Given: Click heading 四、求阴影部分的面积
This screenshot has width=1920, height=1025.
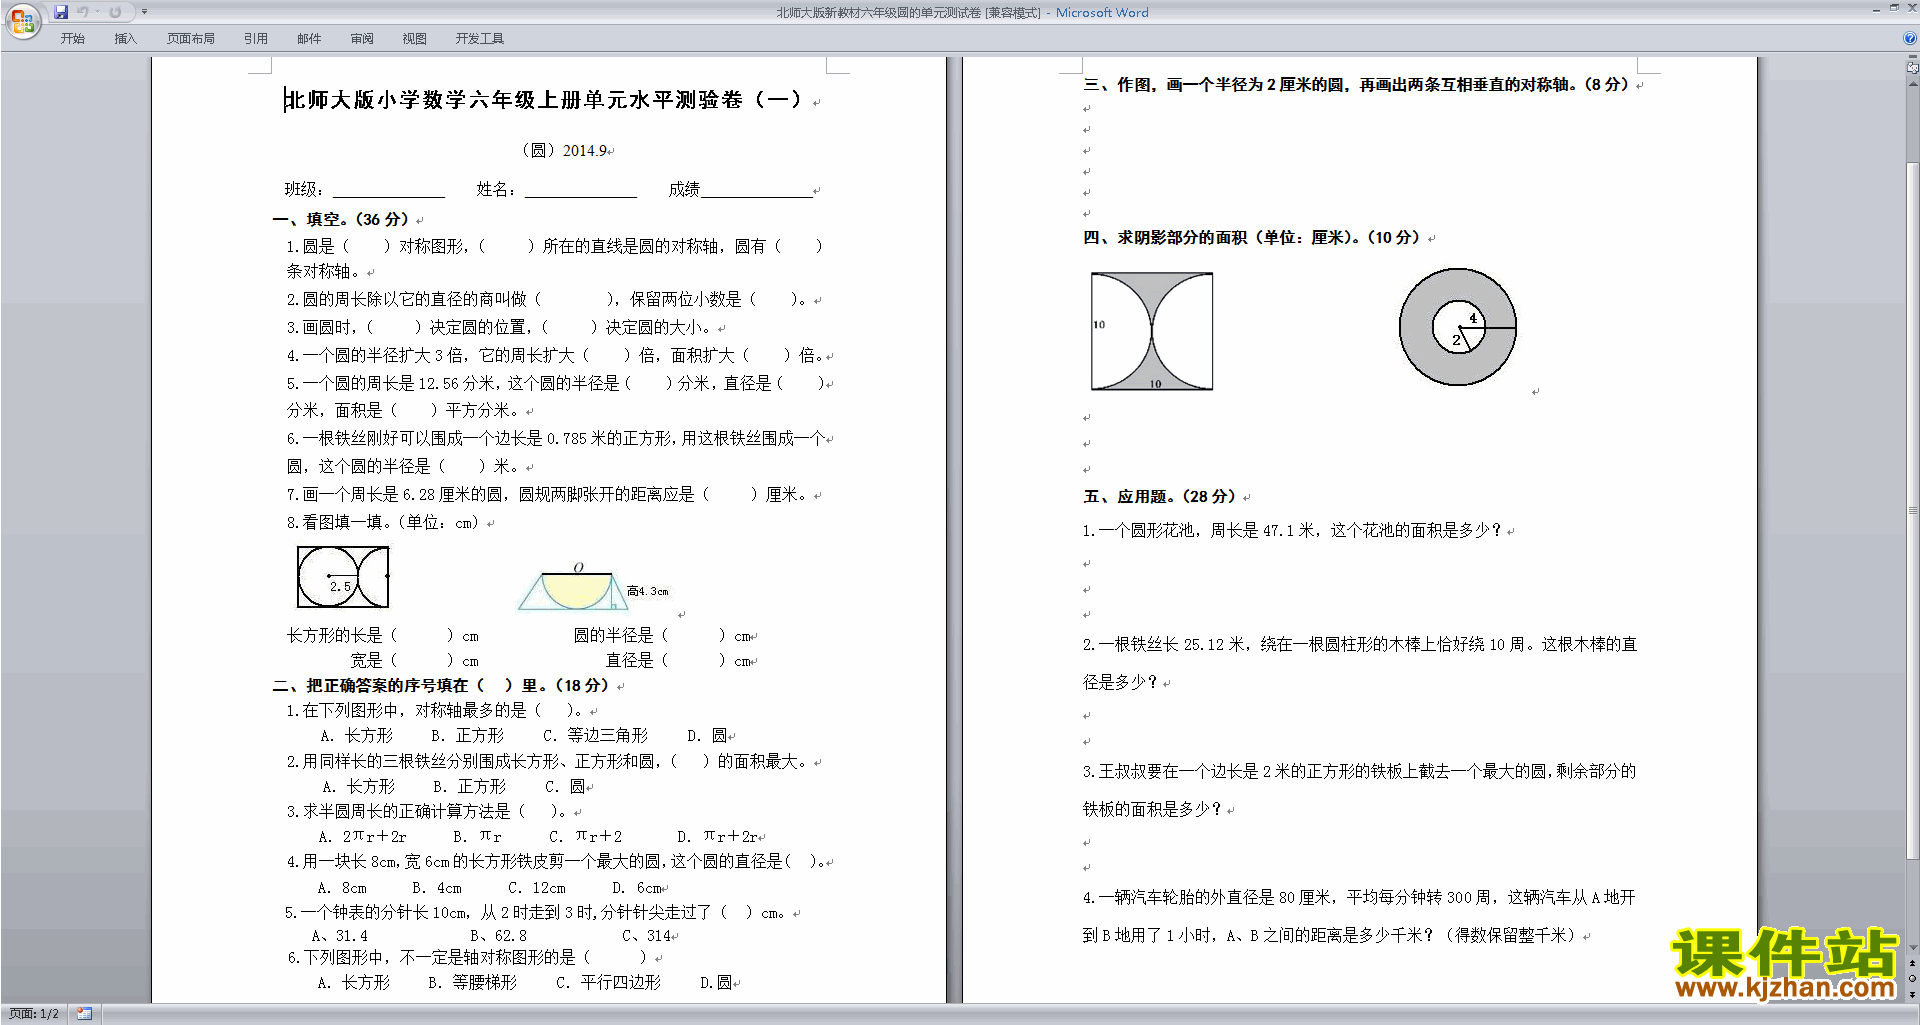Looking at the screenshot, I should point(1252,237).
